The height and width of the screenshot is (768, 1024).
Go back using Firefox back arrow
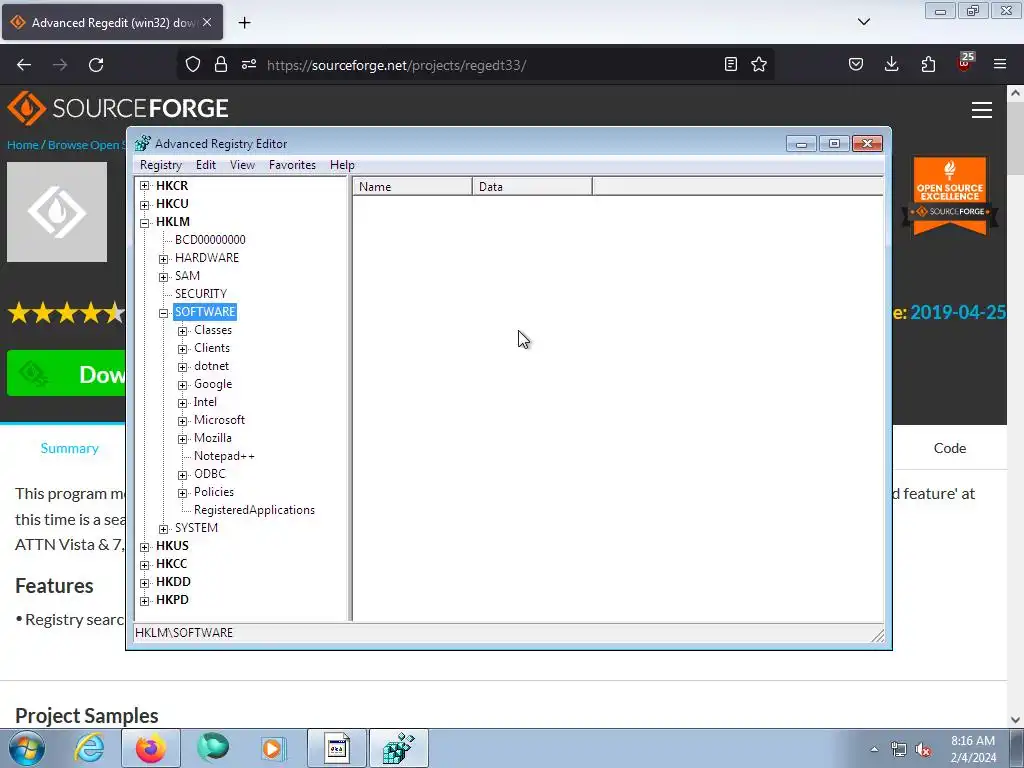coord(24,65)
